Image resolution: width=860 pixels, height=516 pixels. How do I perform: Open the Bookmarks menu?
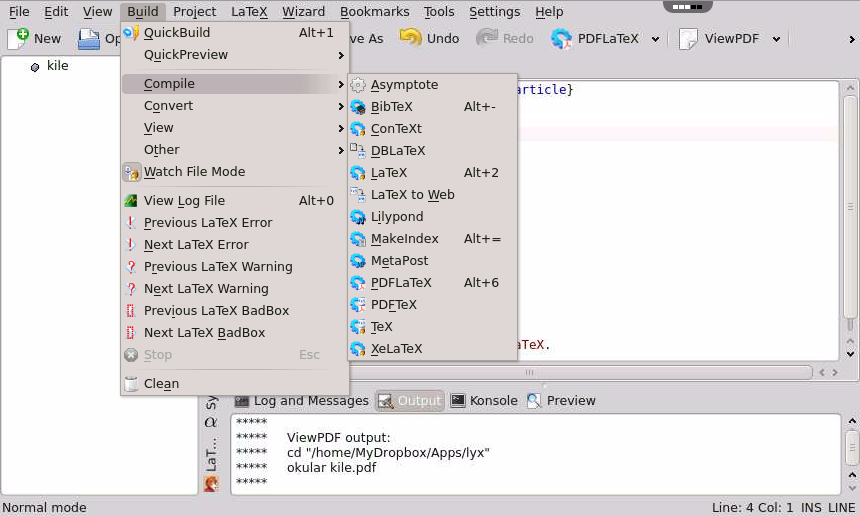[375, 12]
